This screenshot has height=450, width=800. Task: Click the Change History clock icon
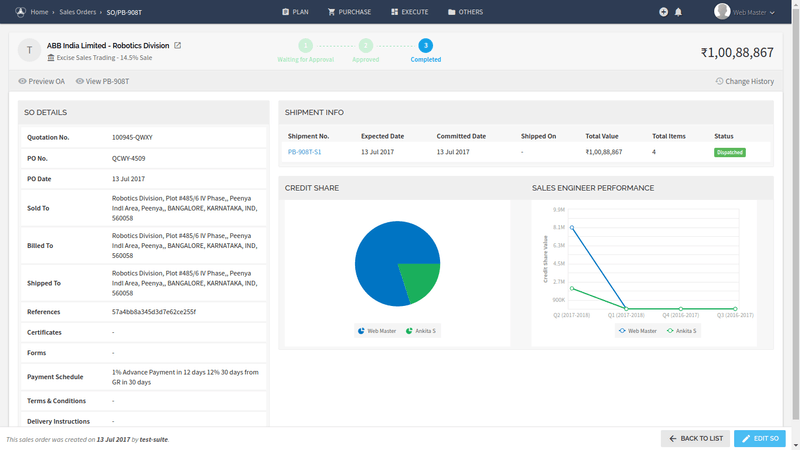[720, 81]
